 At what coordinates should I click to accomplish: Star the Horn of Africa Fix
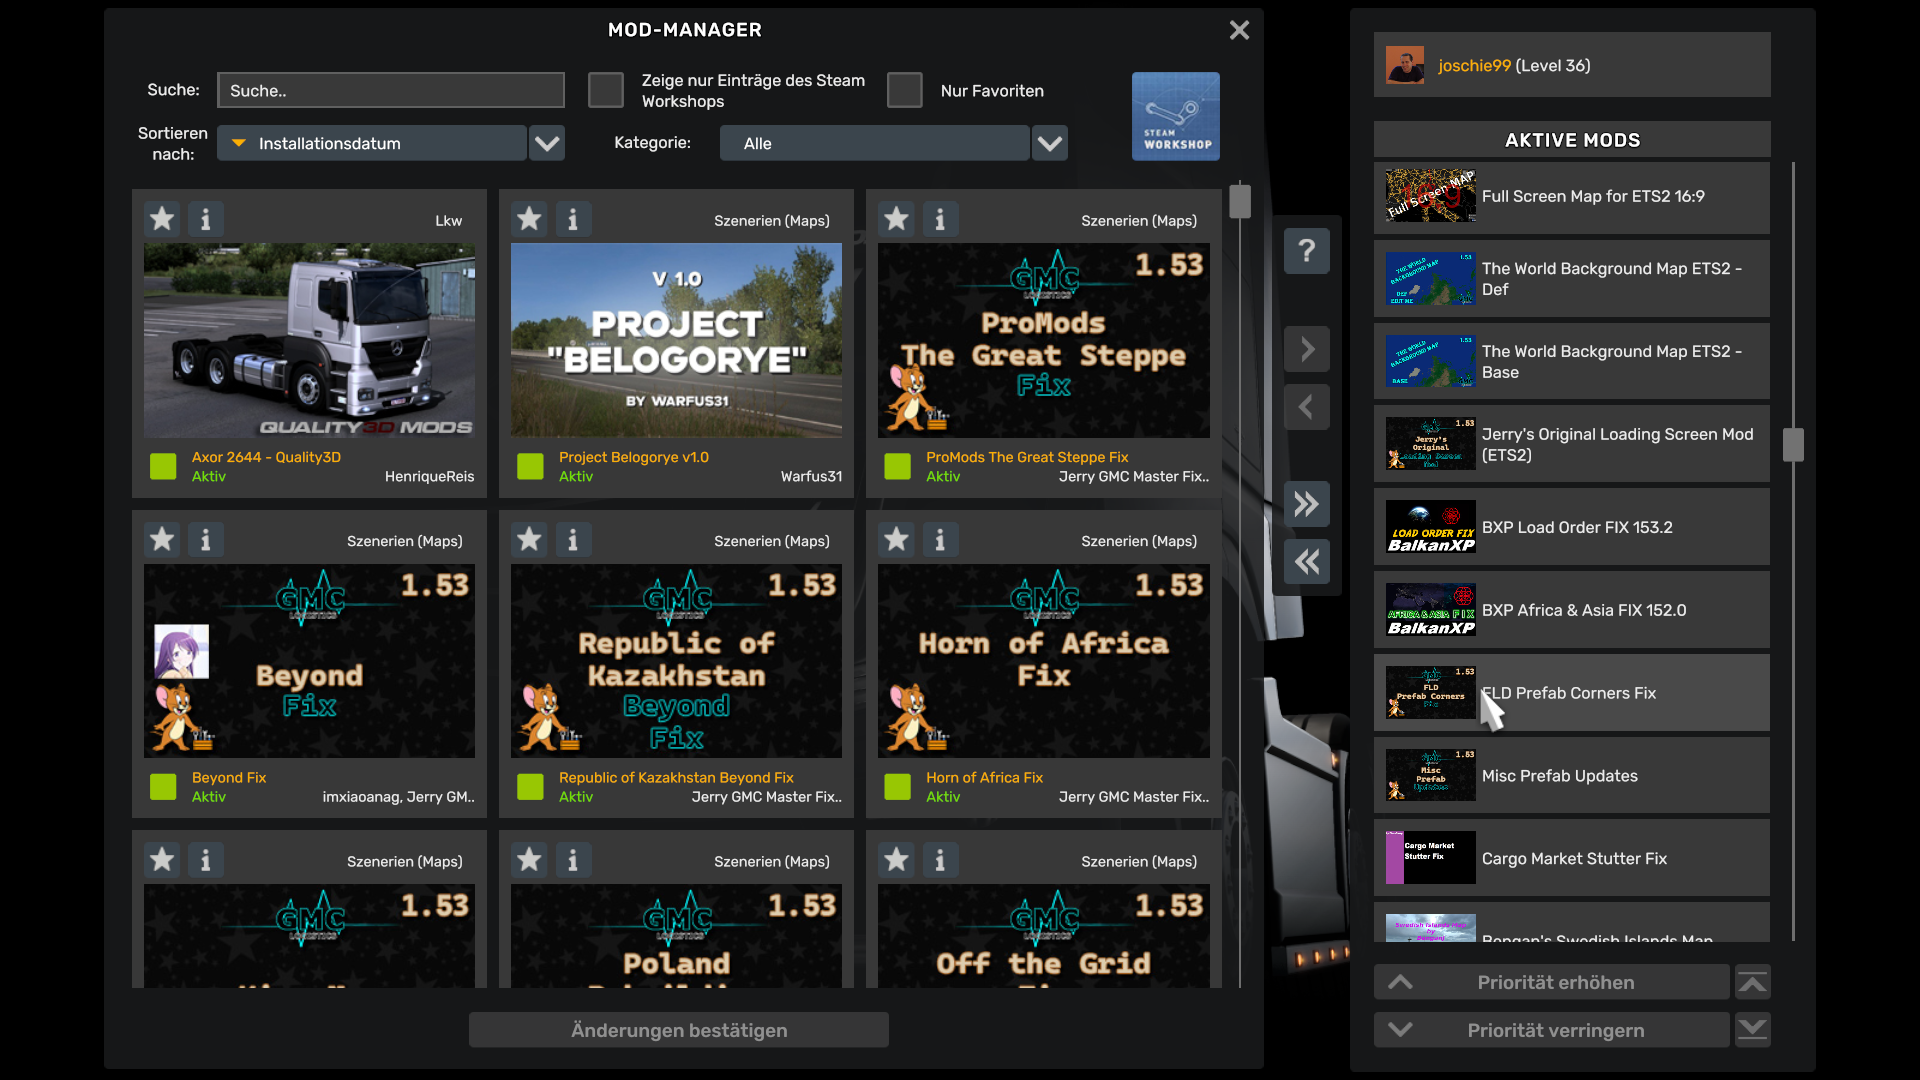[896, 540]
